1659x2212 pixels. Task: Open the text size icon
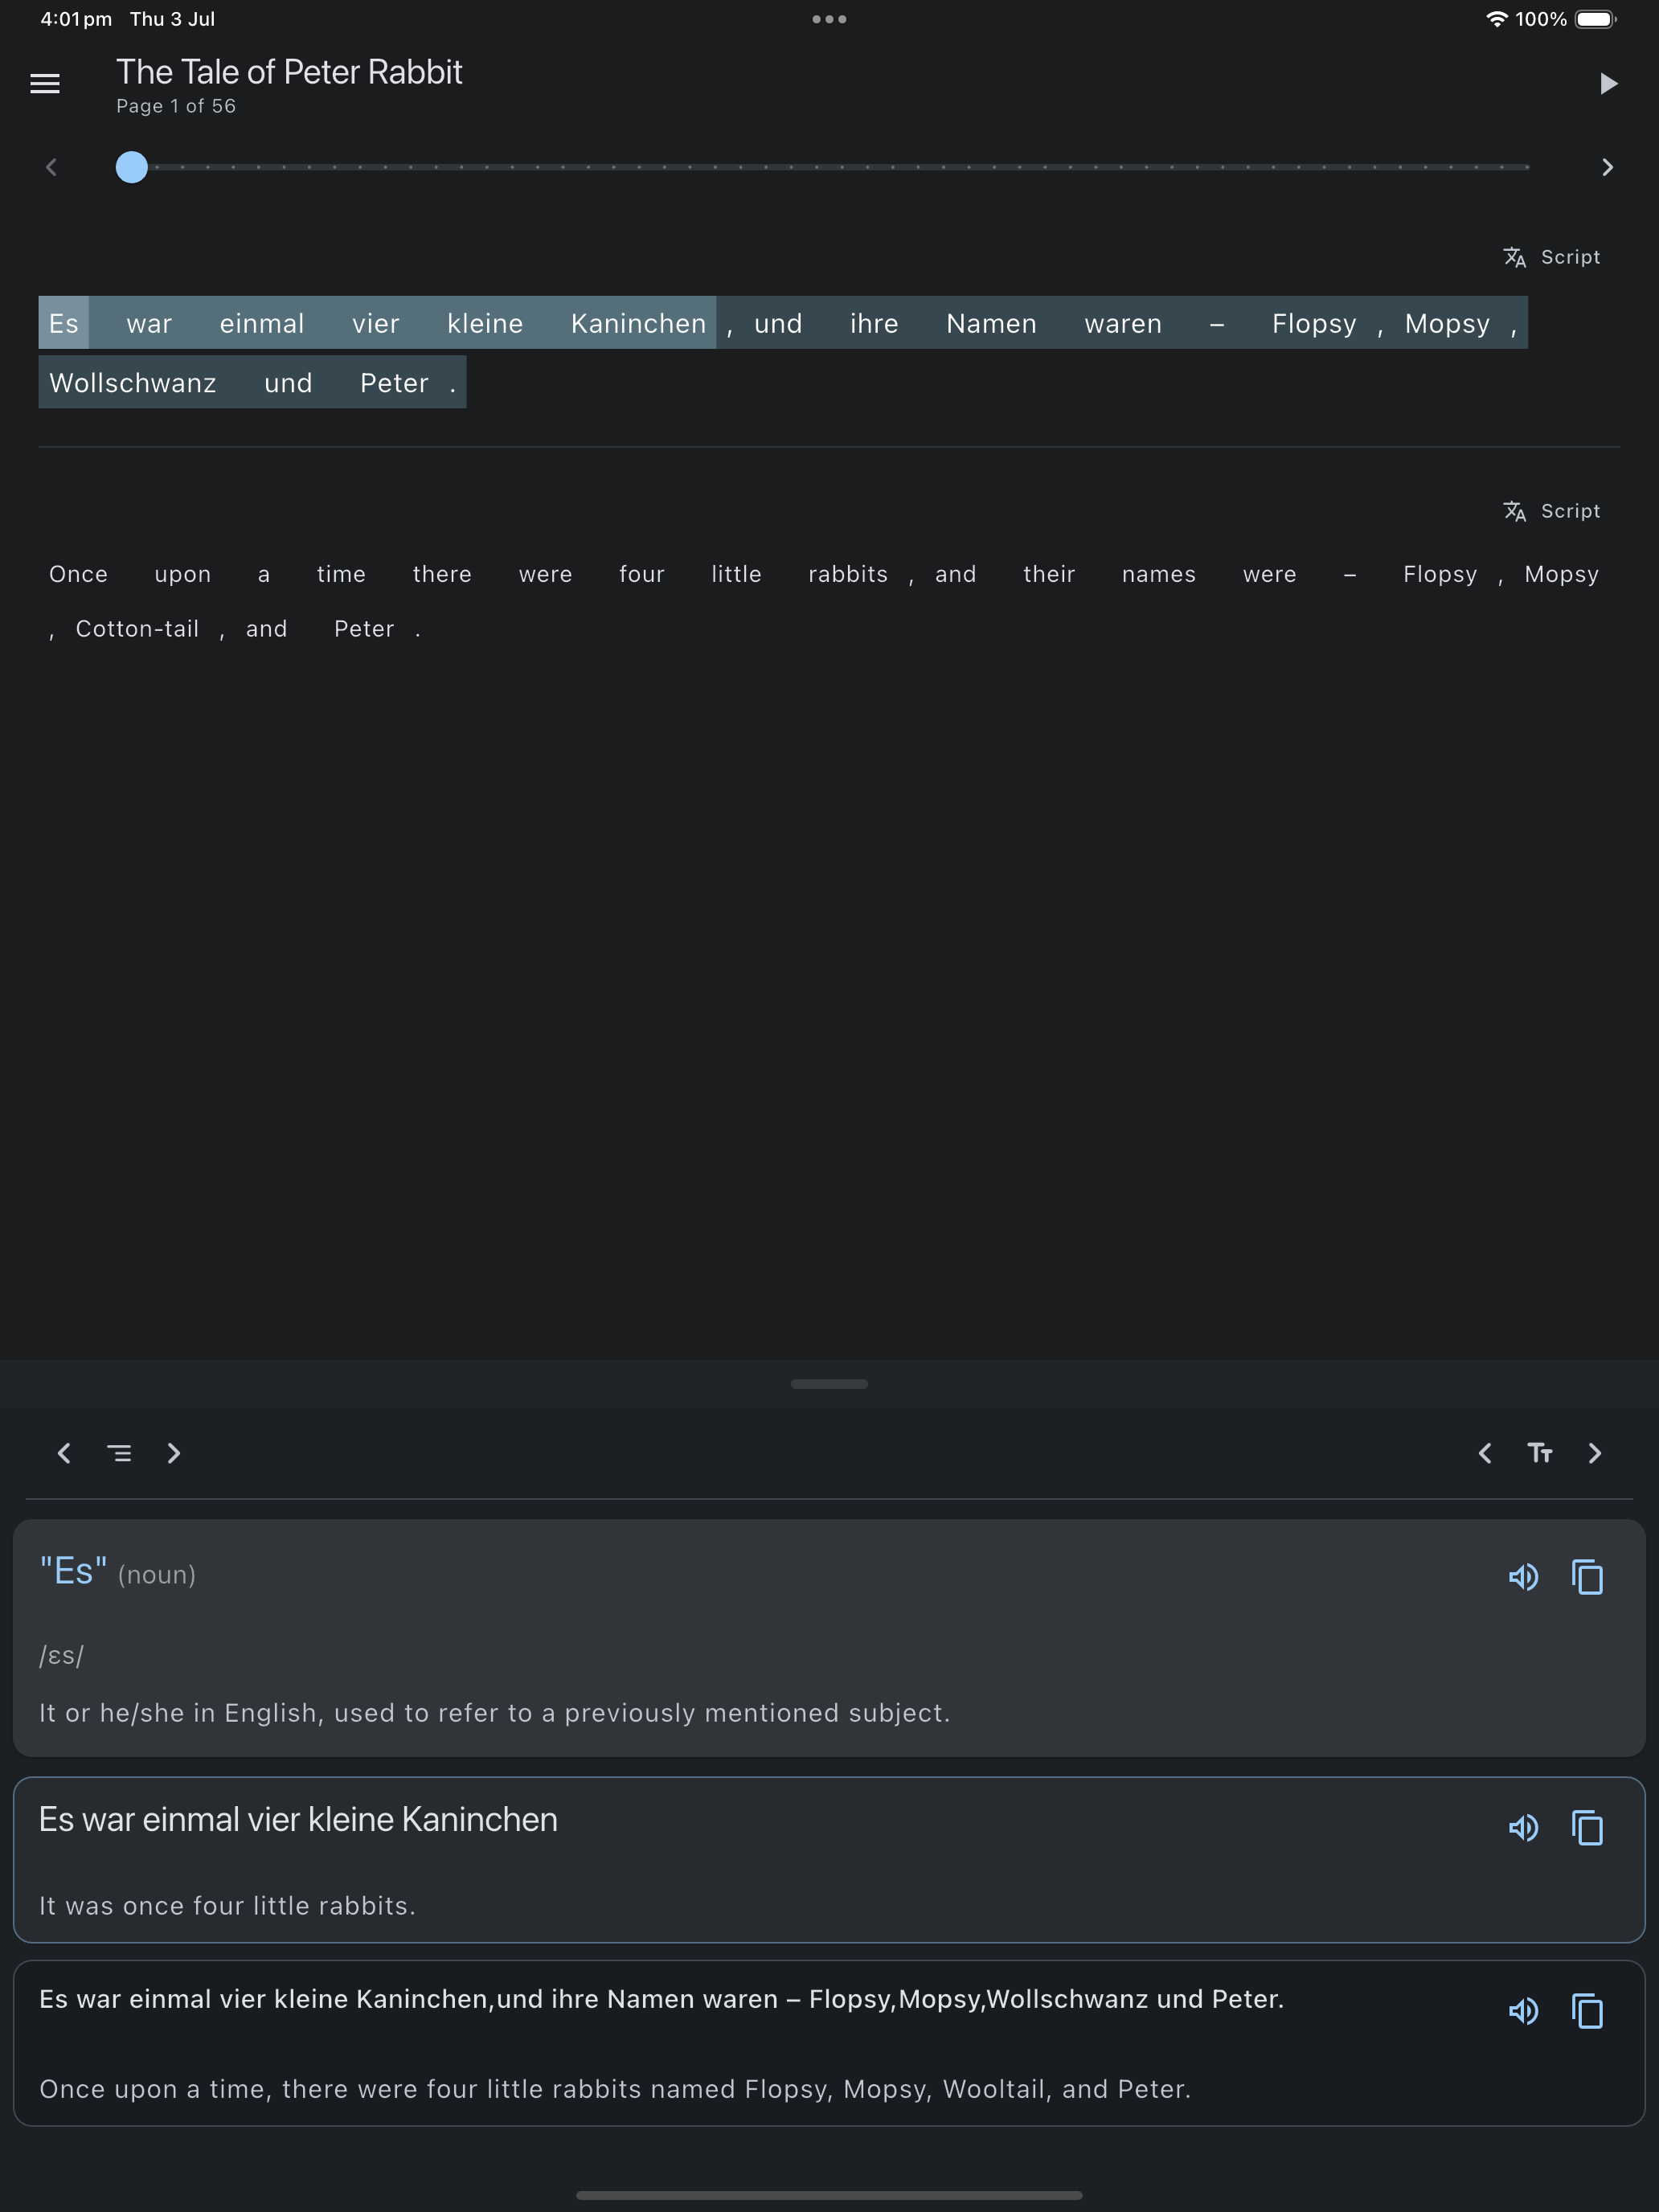tap(1540, 1453)
